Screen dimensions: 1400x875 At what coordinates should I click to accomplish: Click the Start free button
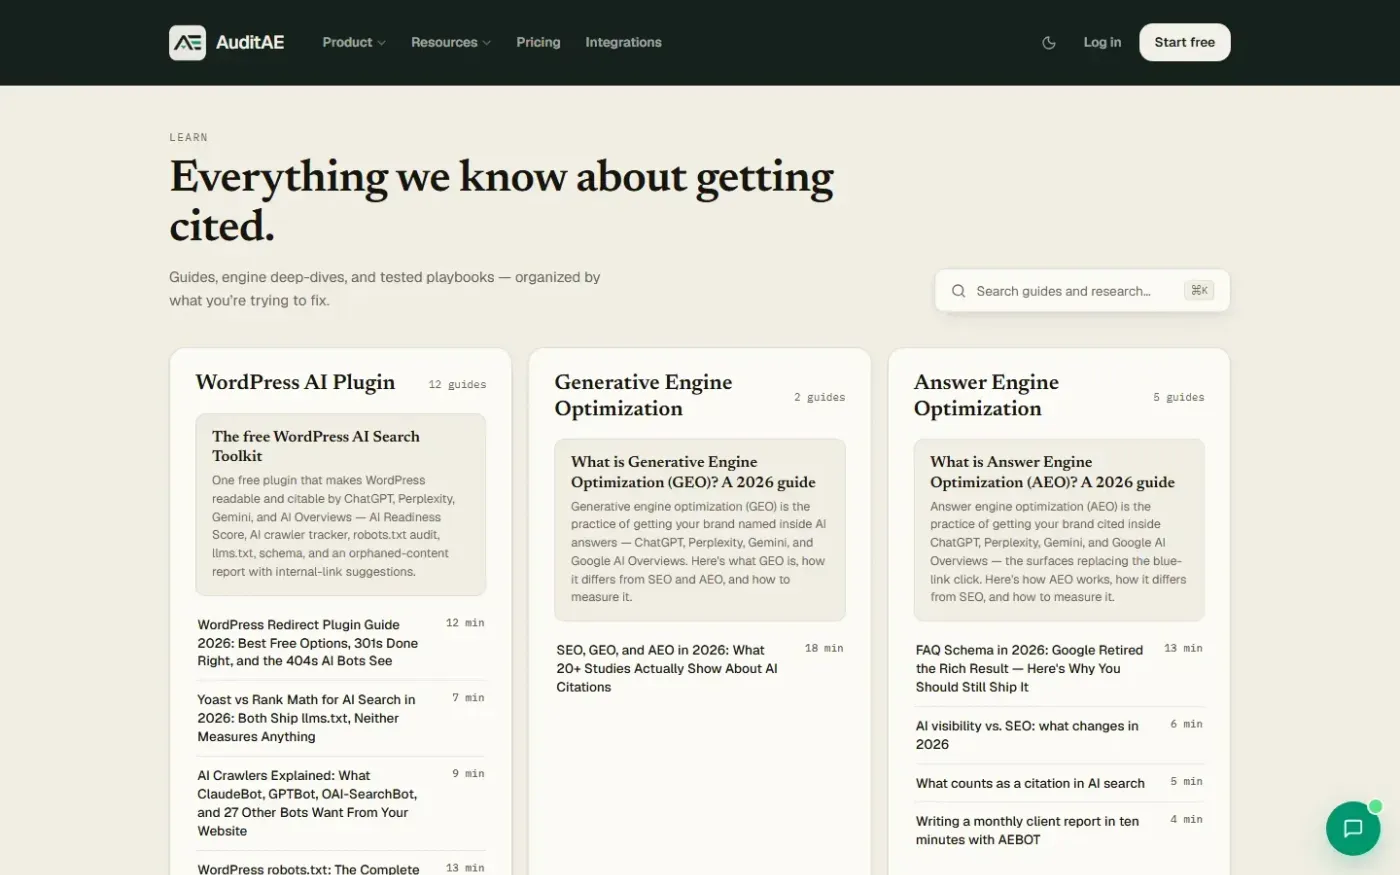coord(1184,42)
